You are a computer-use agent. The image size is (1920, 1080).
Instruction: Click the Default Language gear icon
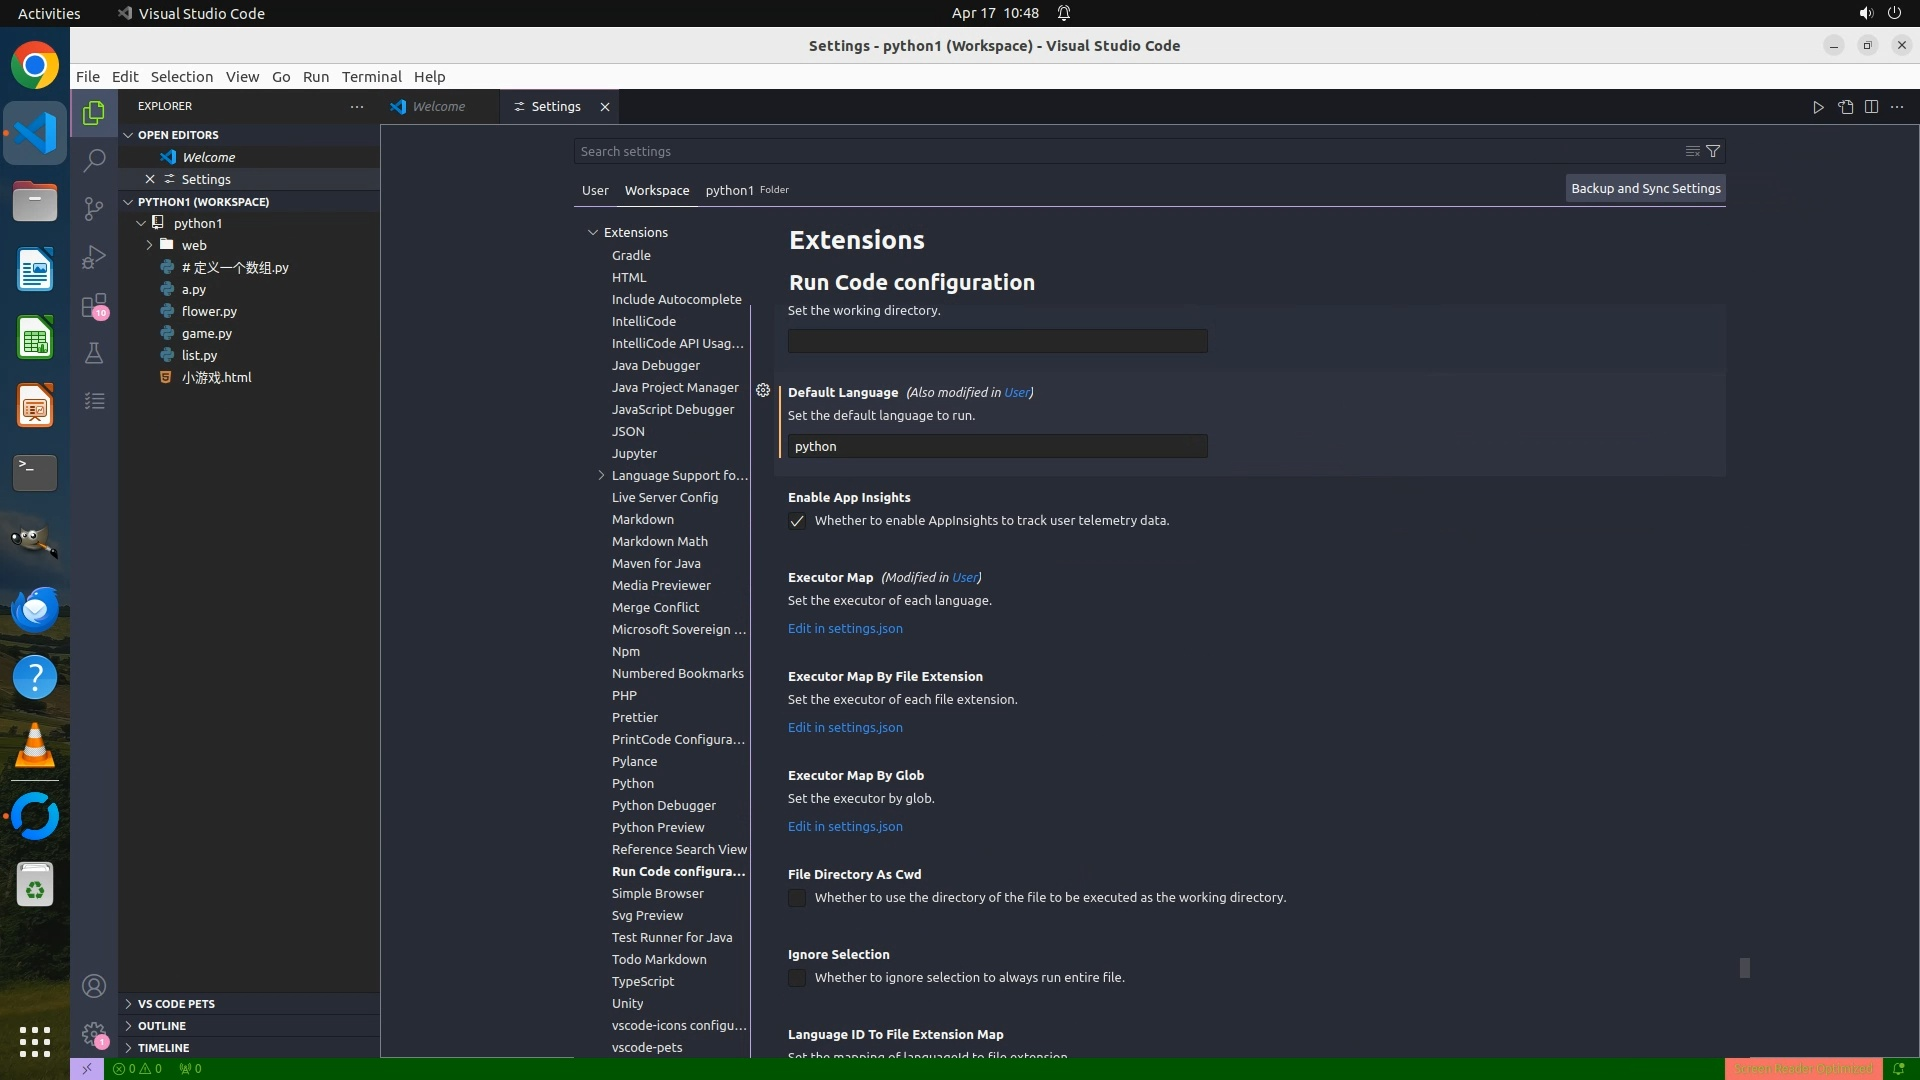pyautogui.click(x=763, y=391)
